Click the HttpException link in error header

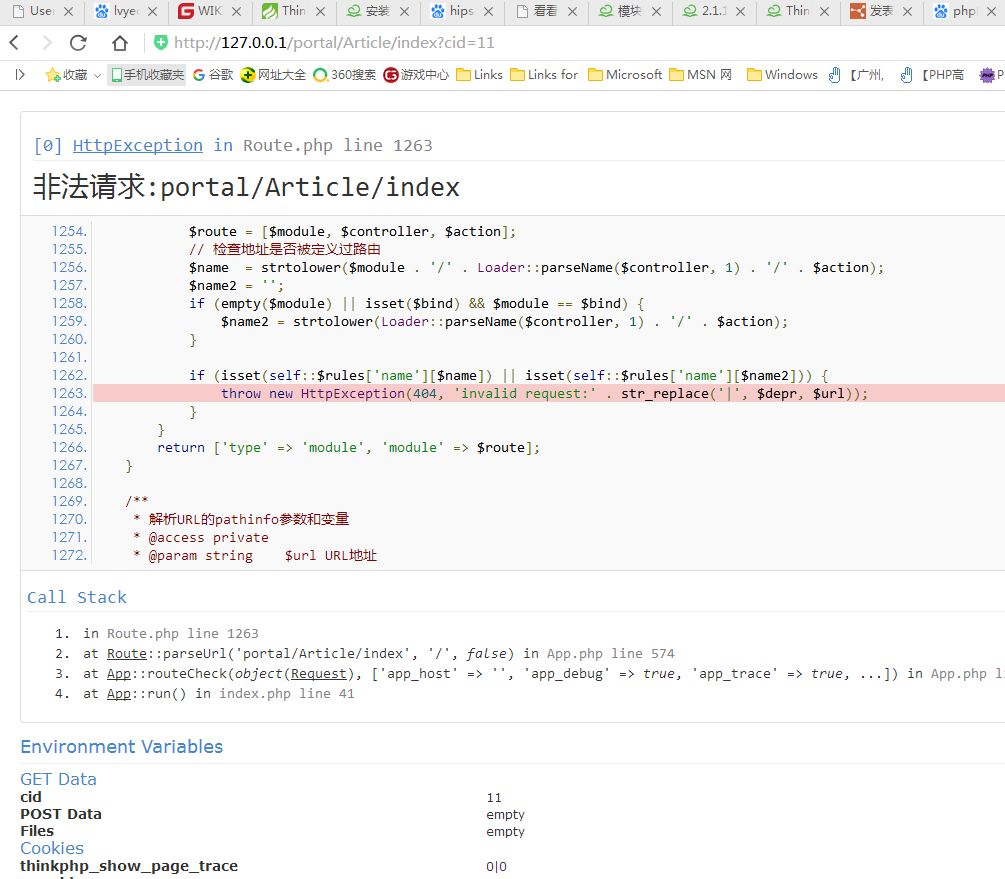138,146
